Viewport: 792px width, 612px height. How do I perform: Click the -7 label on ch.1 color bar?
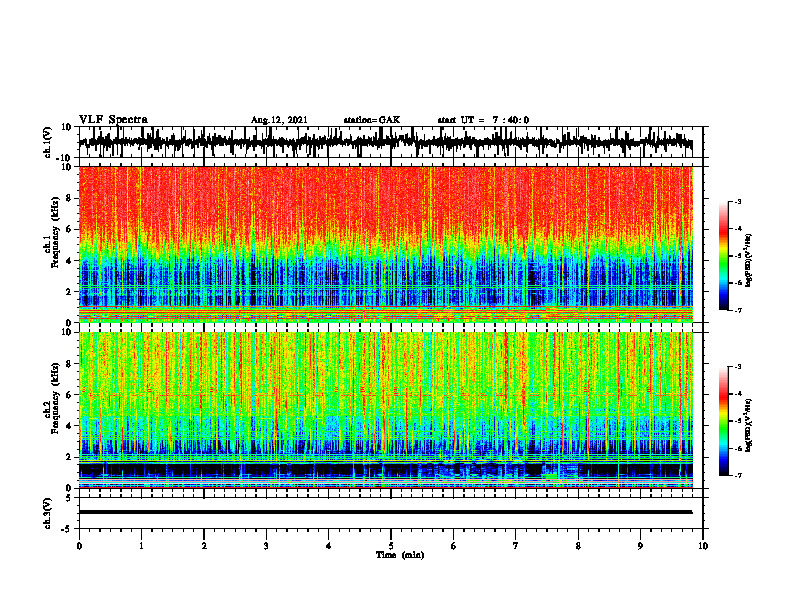(x=738, y=310)
